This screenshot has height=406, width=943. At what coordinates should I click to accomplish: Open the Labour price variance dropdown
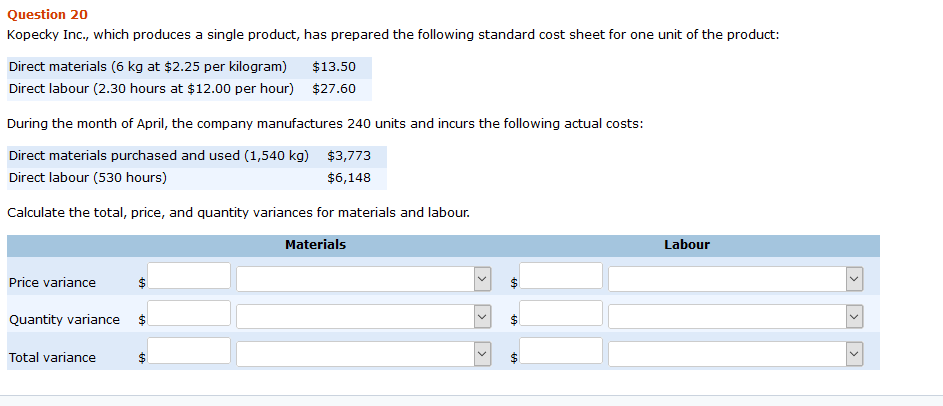(x=736, y=279)
